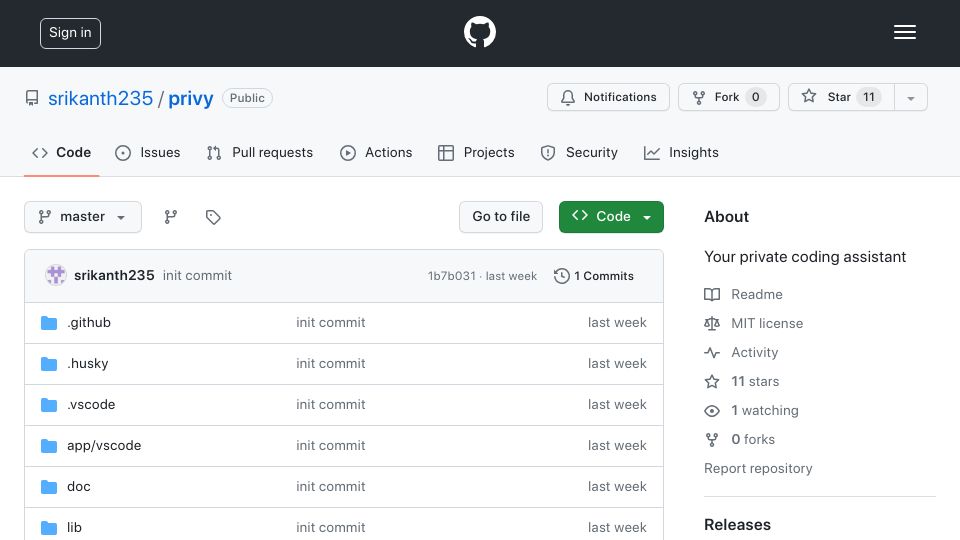
Task: Click the eye watching icon
Action: (x=712, y=411)
